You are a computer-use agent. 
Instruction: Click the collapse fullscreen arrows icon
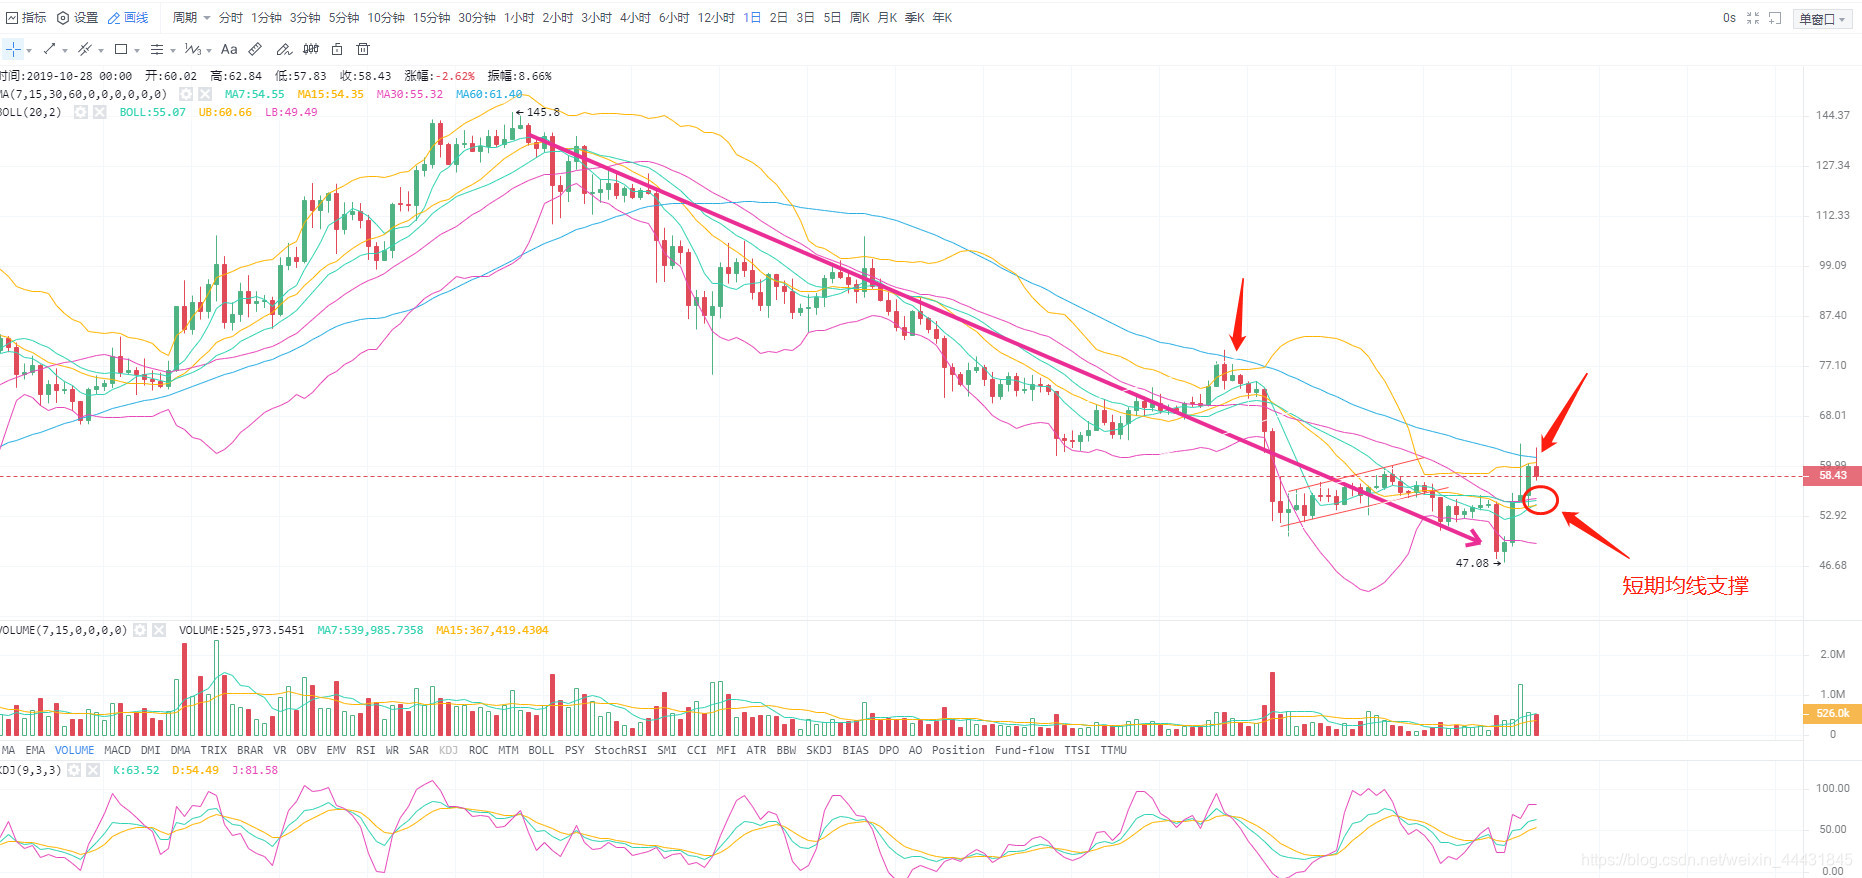pos(1753,18)
